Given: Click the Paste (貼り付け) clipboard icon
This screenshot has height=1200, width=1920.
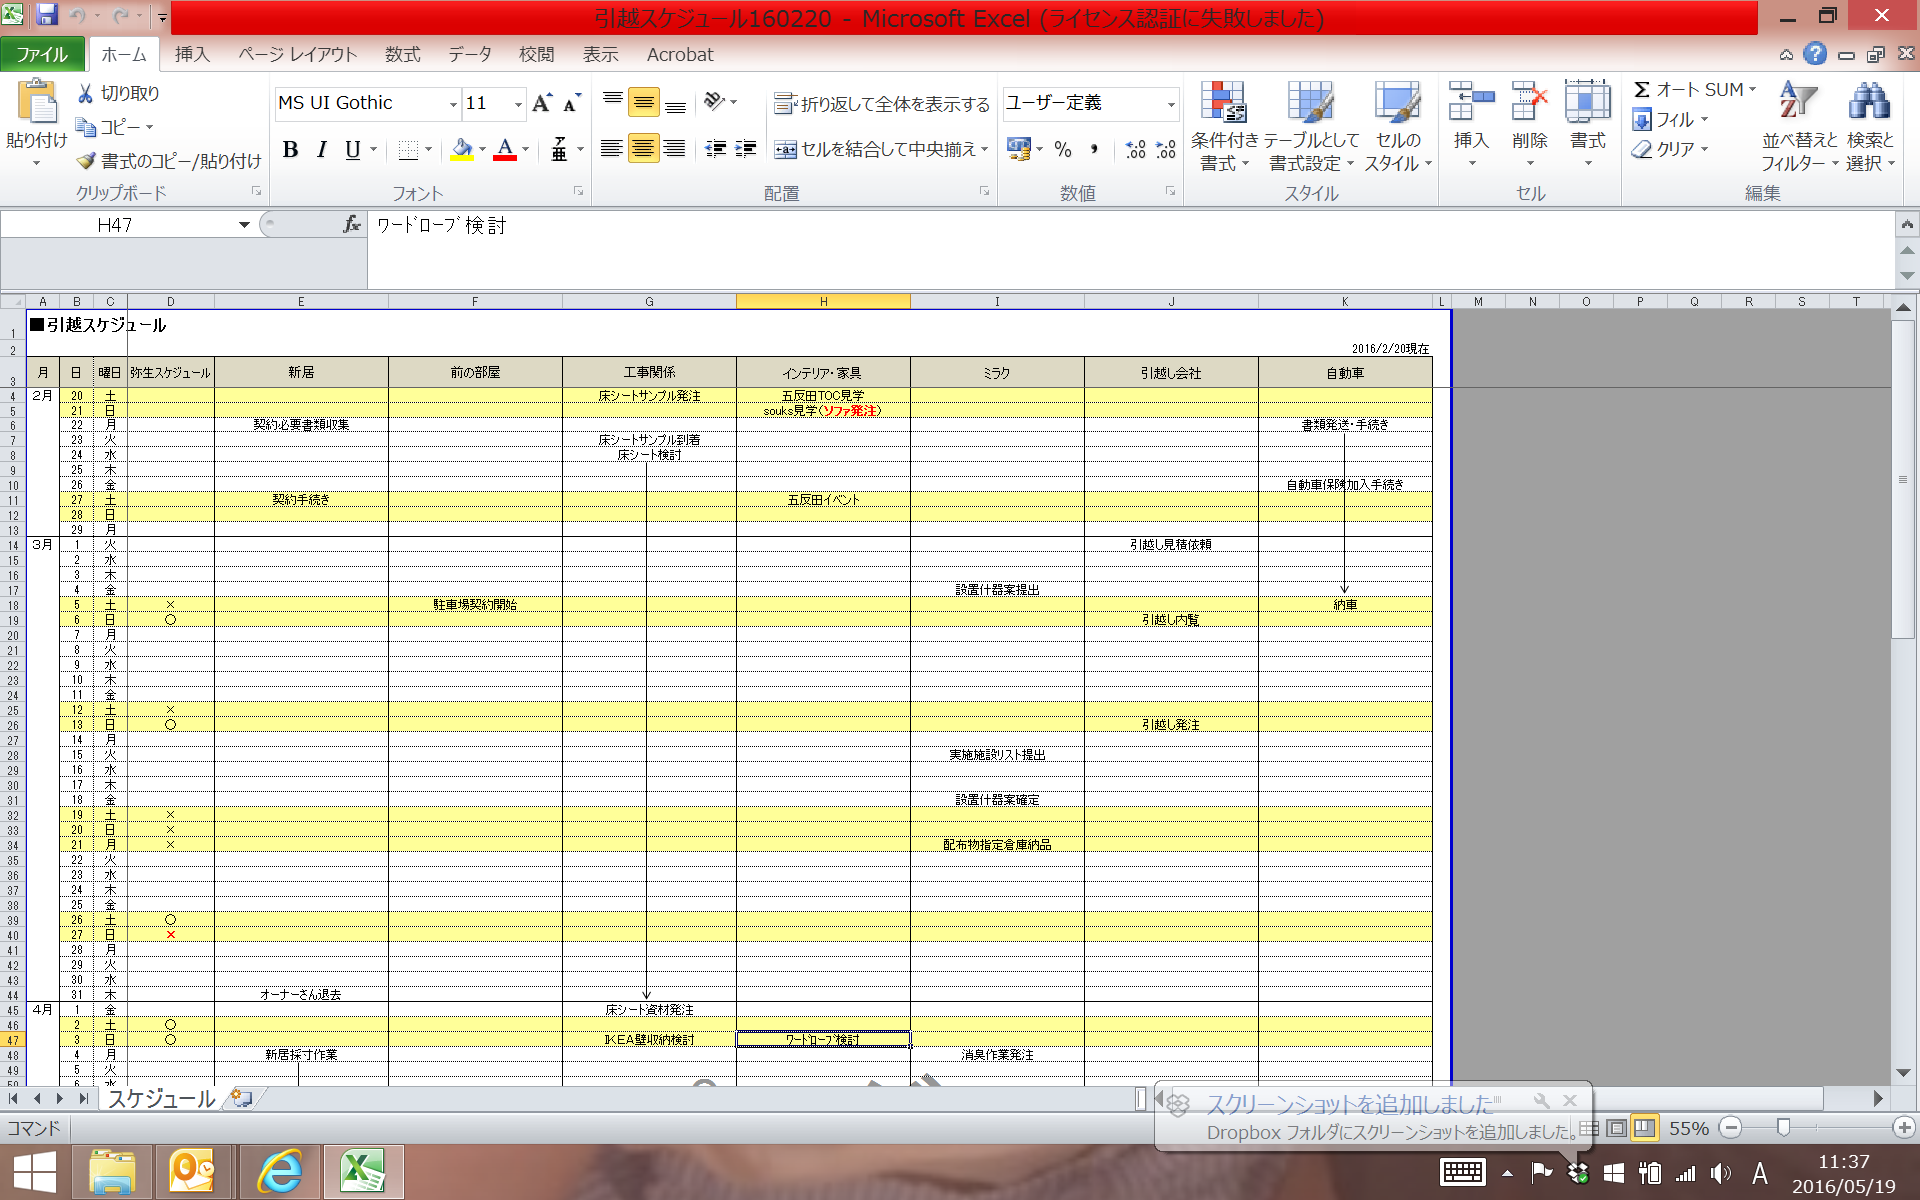Looking at the screenshot, I should click(x=37, y=103).
